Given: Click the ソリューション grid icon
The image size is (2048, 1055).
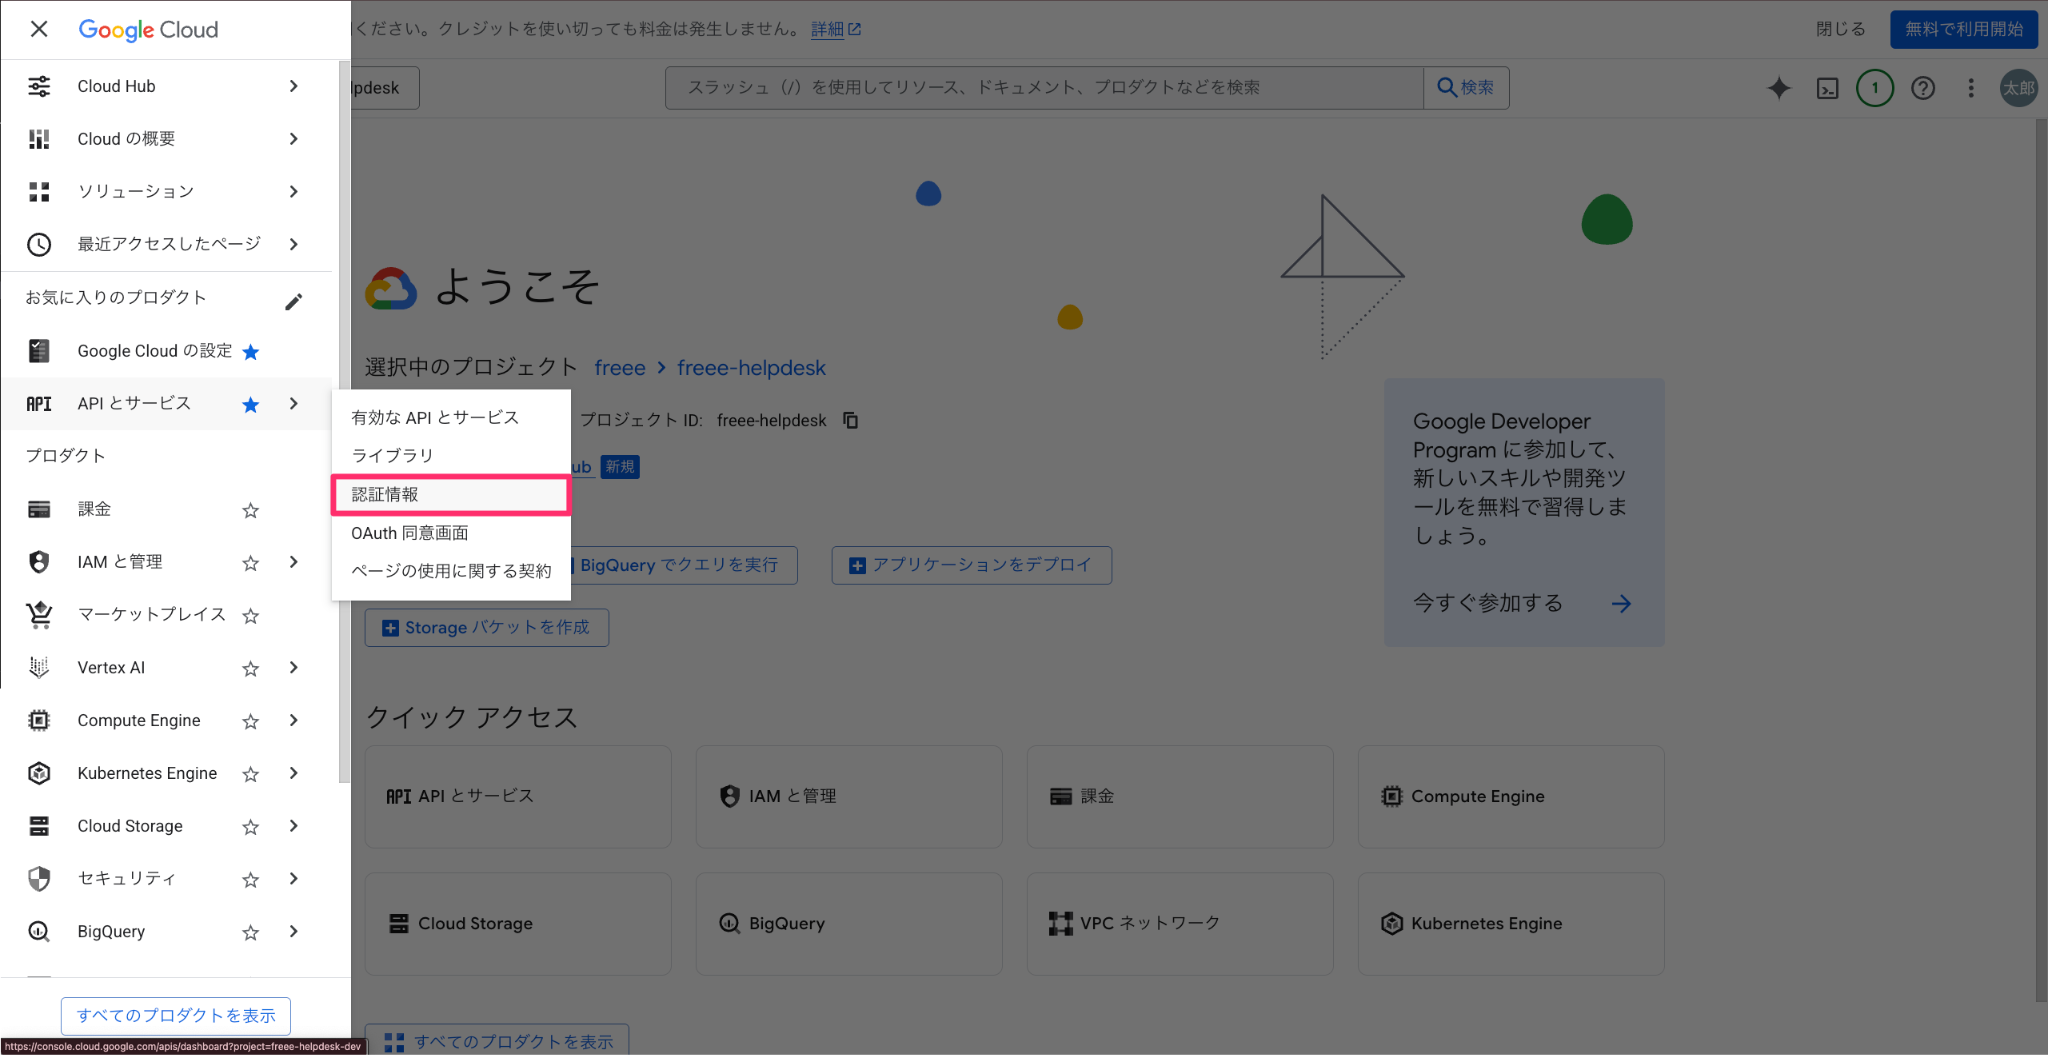Looking at the screenshot, I should 39,191.
